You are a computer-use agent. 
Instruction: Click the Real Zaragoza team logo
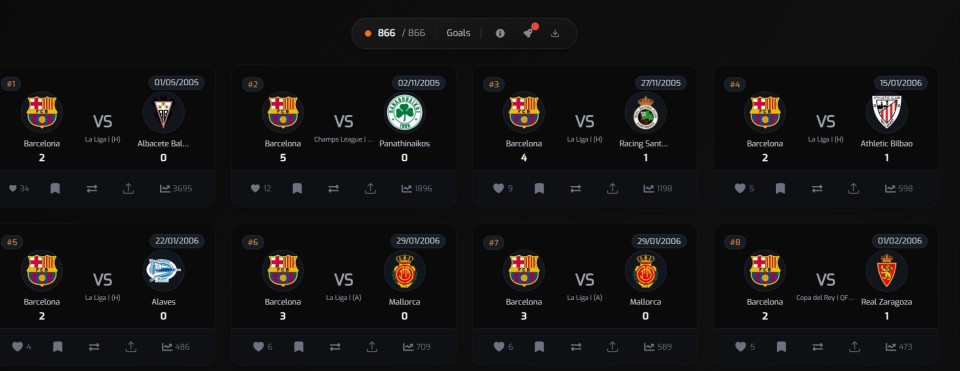887,271
